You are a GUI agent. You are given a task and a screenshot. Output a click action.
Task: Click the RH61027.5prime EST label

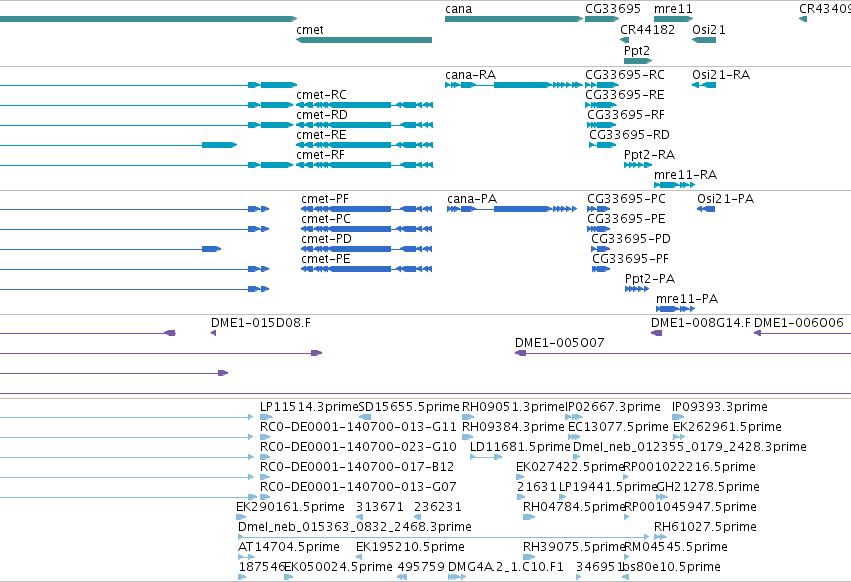pos(705,527)
